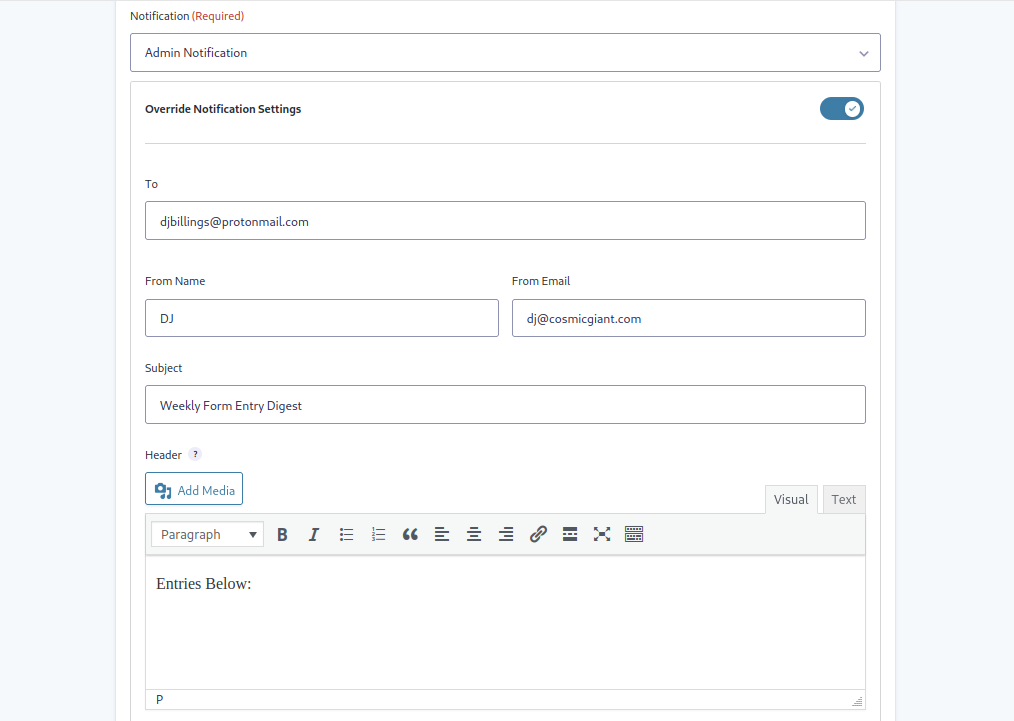Apply bold formatting in the Header editor

tap(282, 533)
